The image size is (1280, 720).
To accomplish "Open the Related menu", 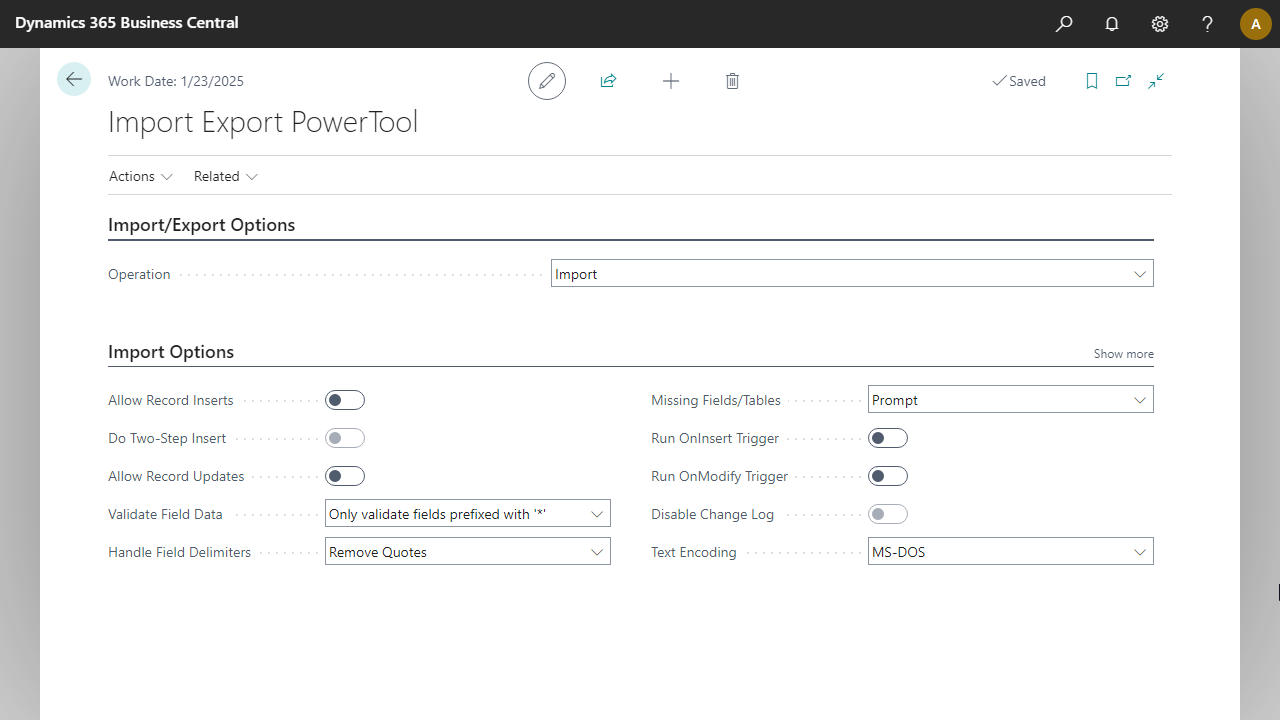I will tap(226, 176).
